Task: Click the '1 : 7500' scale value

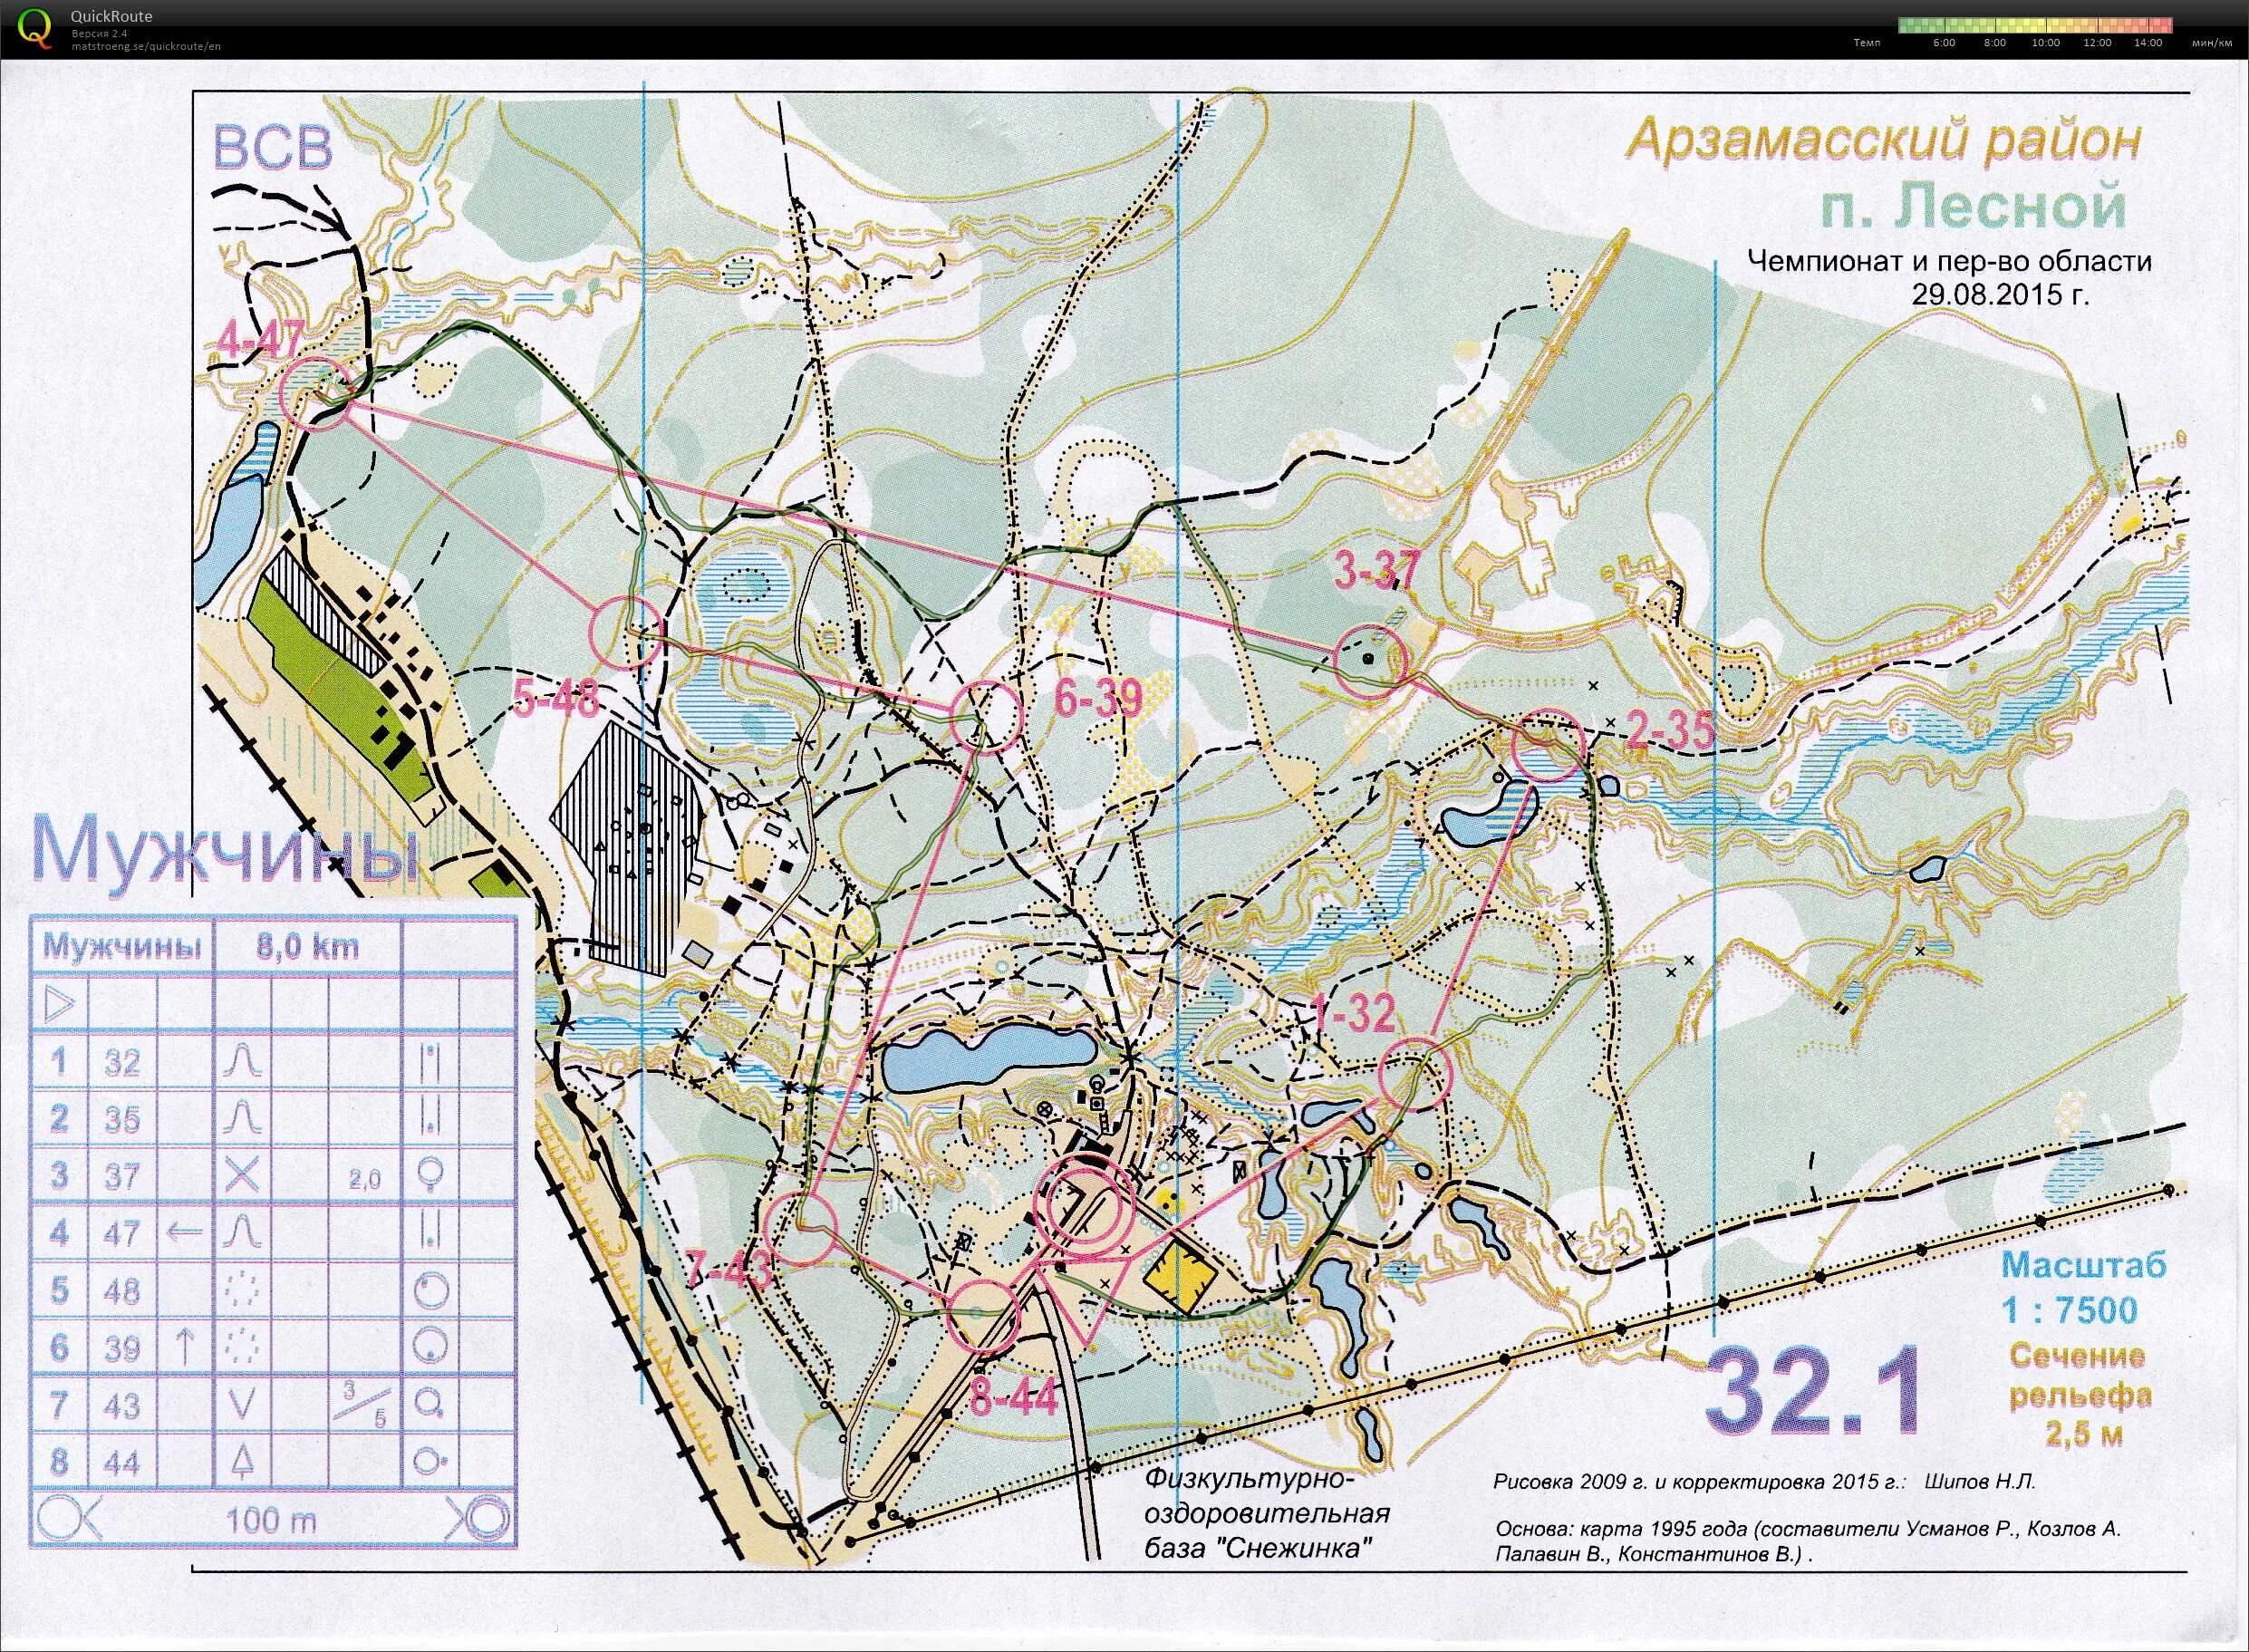Action: point(2068,1310)
